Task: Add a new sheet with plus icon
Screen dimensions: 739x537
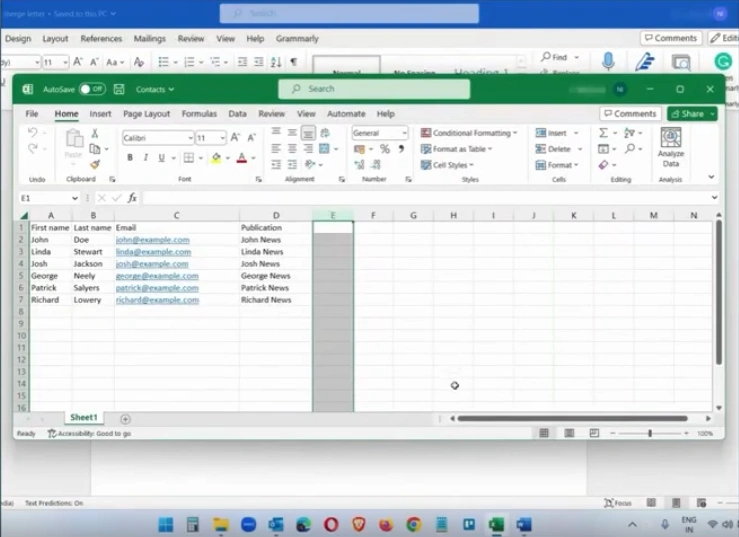Action: click(125, 419)
